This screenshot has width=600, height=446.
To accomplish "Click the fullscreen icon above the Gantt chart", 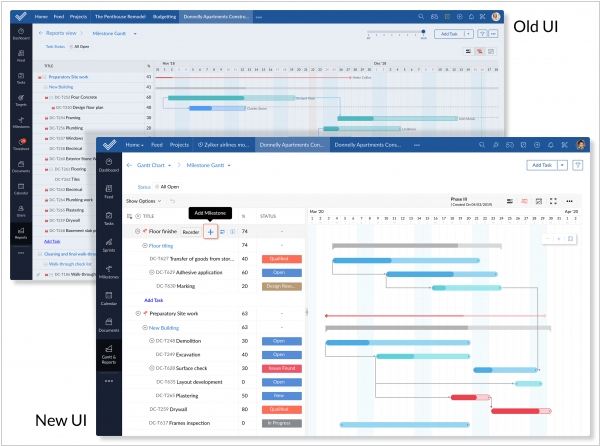I will (553, 201).
